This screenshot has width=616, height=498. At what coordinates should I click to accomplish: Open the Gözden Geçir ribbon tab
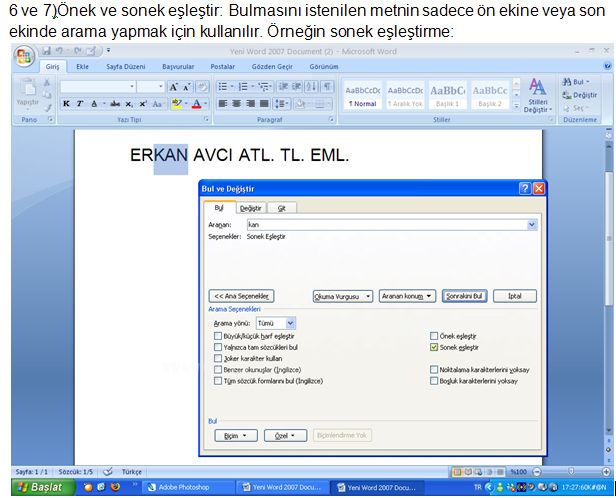pyautogui.click(x=272, y=67)
